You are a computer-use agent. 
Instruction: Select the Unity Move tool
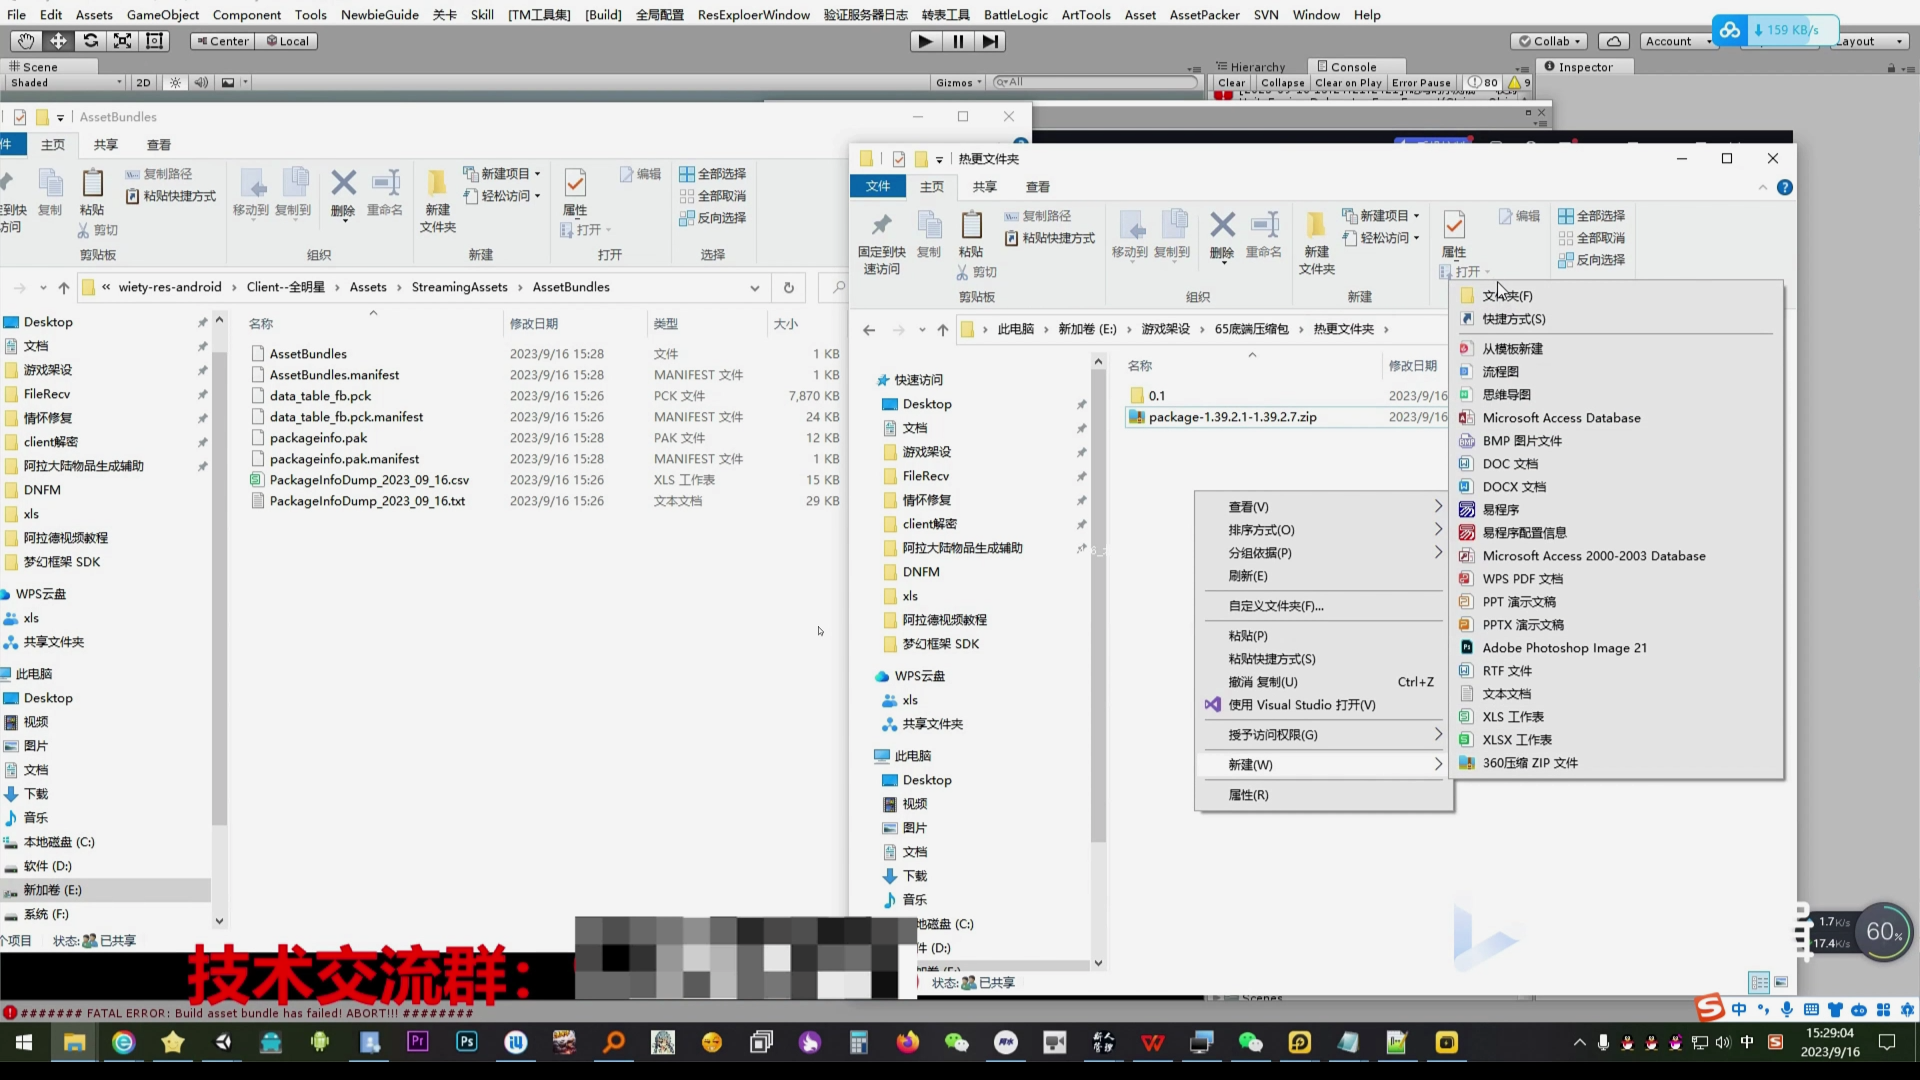[58, 41]
